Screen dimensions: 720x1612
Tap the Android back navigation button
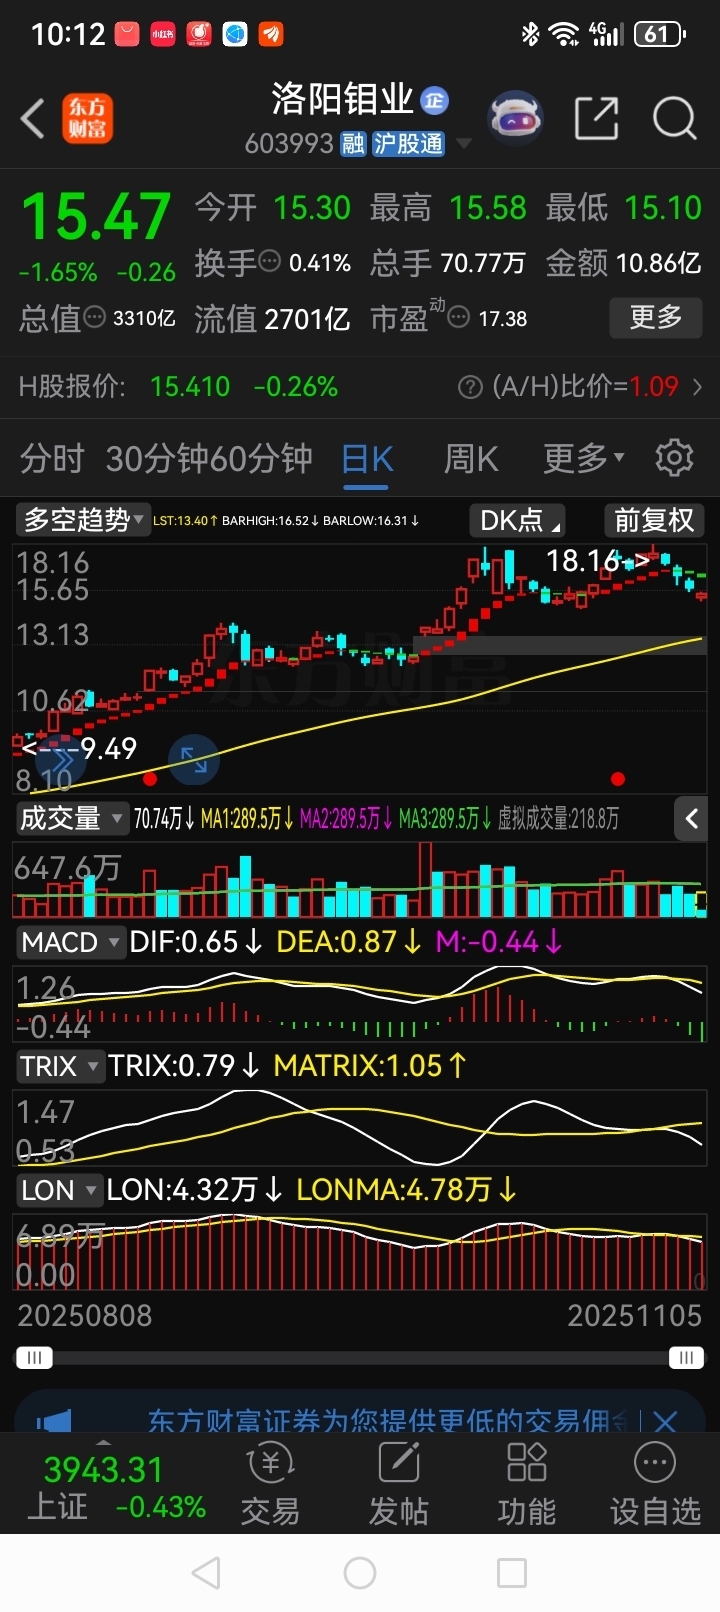(x=206, y=1573)
